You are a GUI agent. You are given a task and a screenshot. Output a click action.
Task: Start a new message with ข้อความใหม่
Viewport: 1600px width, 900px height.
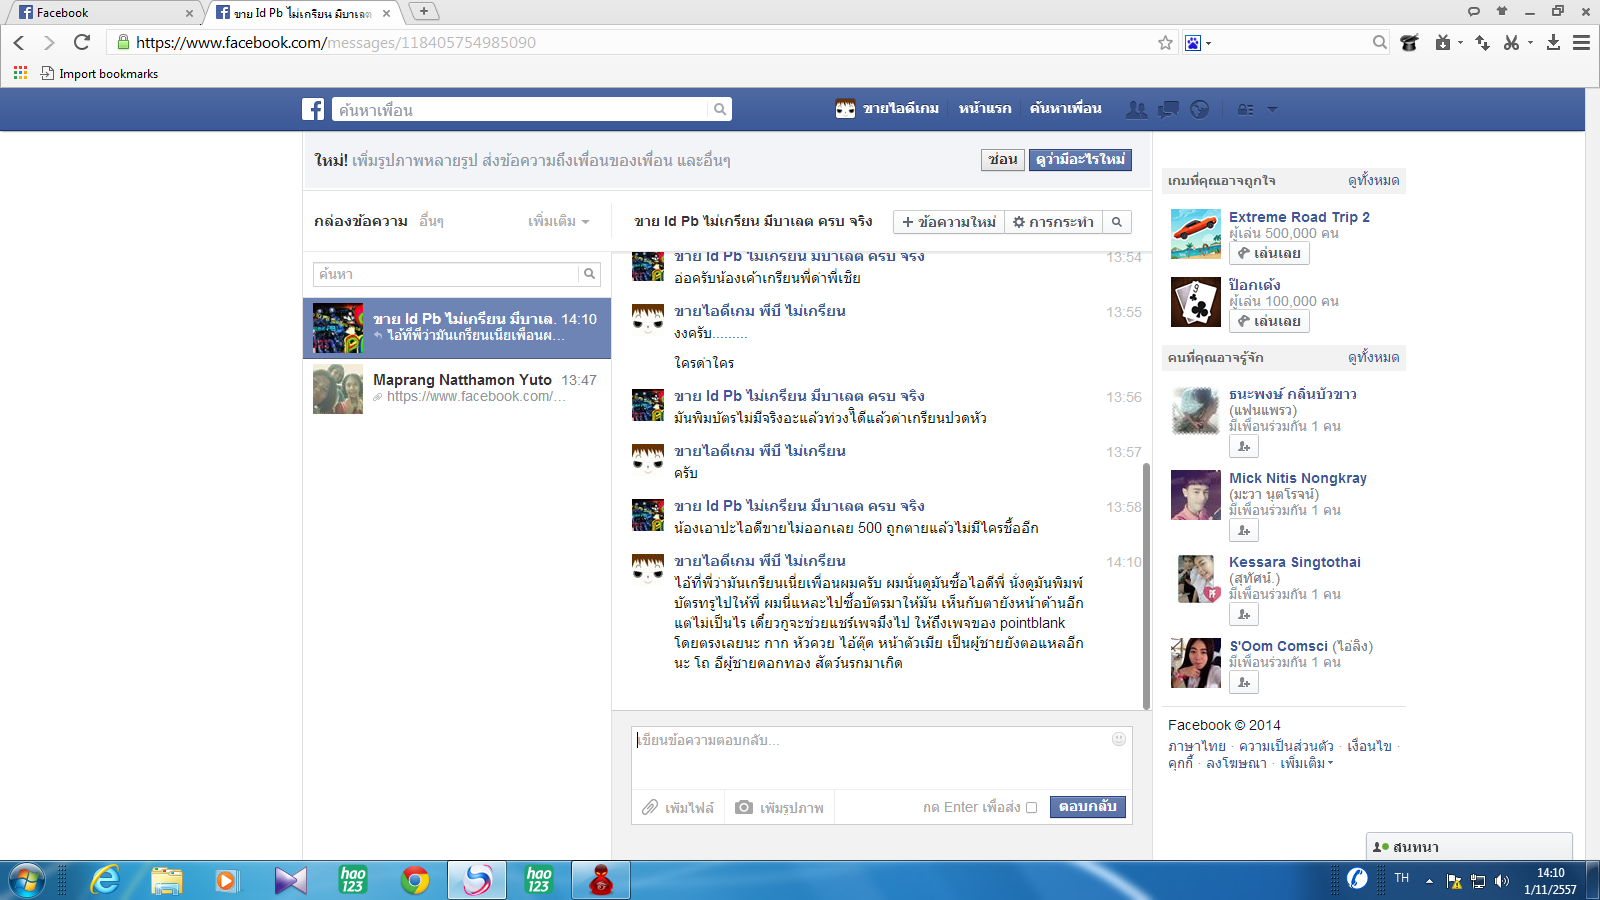point(948,221)
